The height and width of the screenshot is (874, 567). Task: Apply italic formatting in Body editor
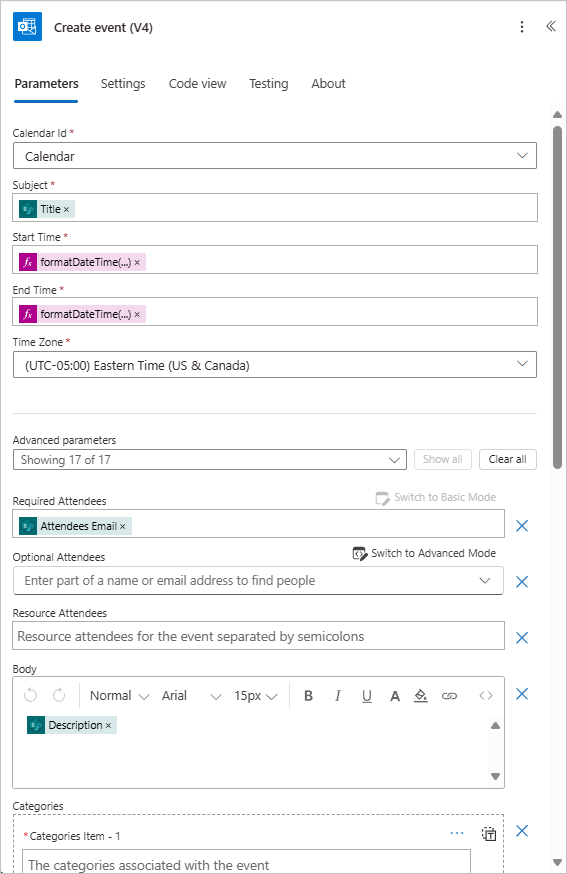(x=337, y=696)
